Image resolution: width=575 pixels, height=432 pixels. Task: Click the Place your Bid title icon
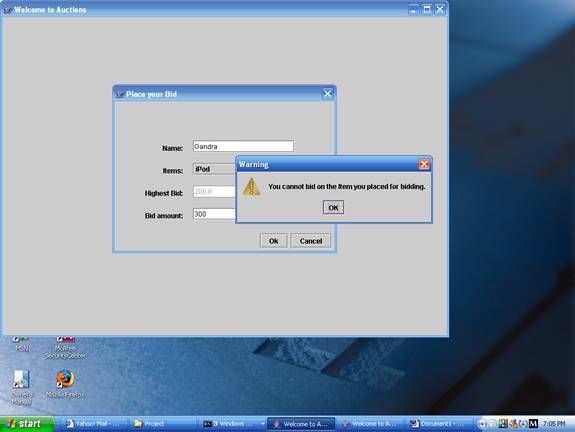(120, 94)
